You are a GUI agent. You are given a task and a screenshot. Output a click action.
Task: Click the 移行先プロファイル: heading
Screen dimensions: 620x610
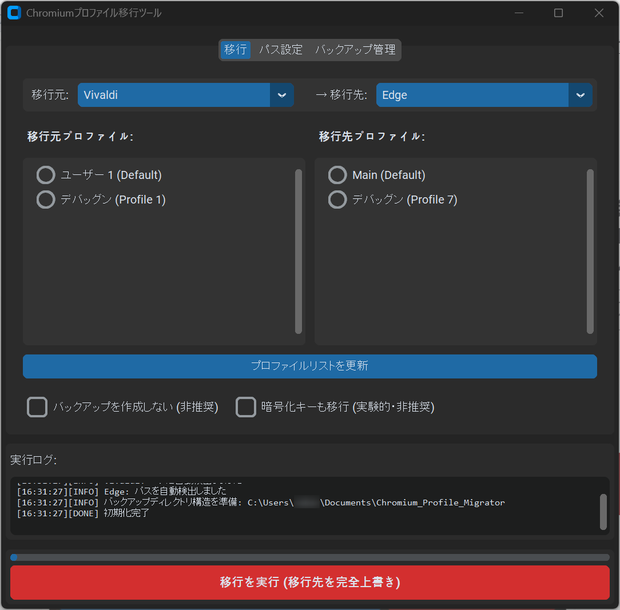coord(372,136)
